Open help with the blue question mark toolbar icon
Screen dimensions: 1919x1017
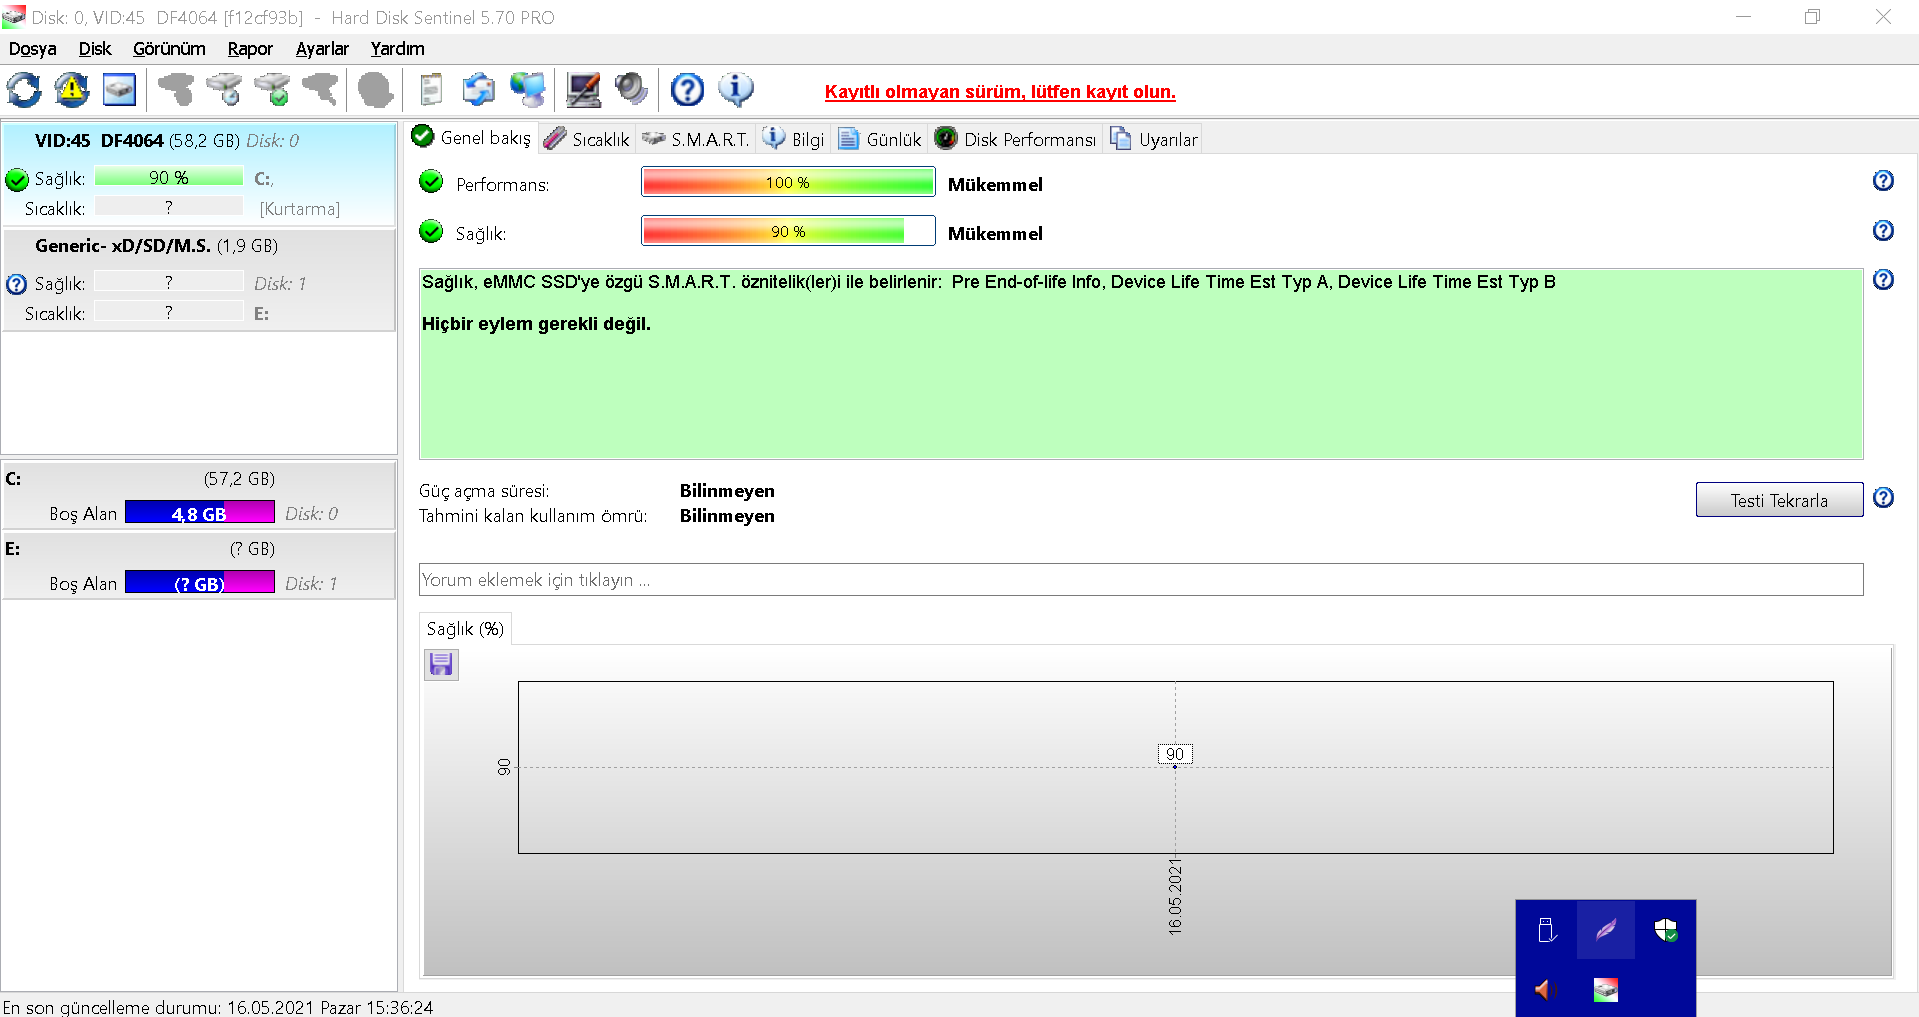(x=687, y=90)
